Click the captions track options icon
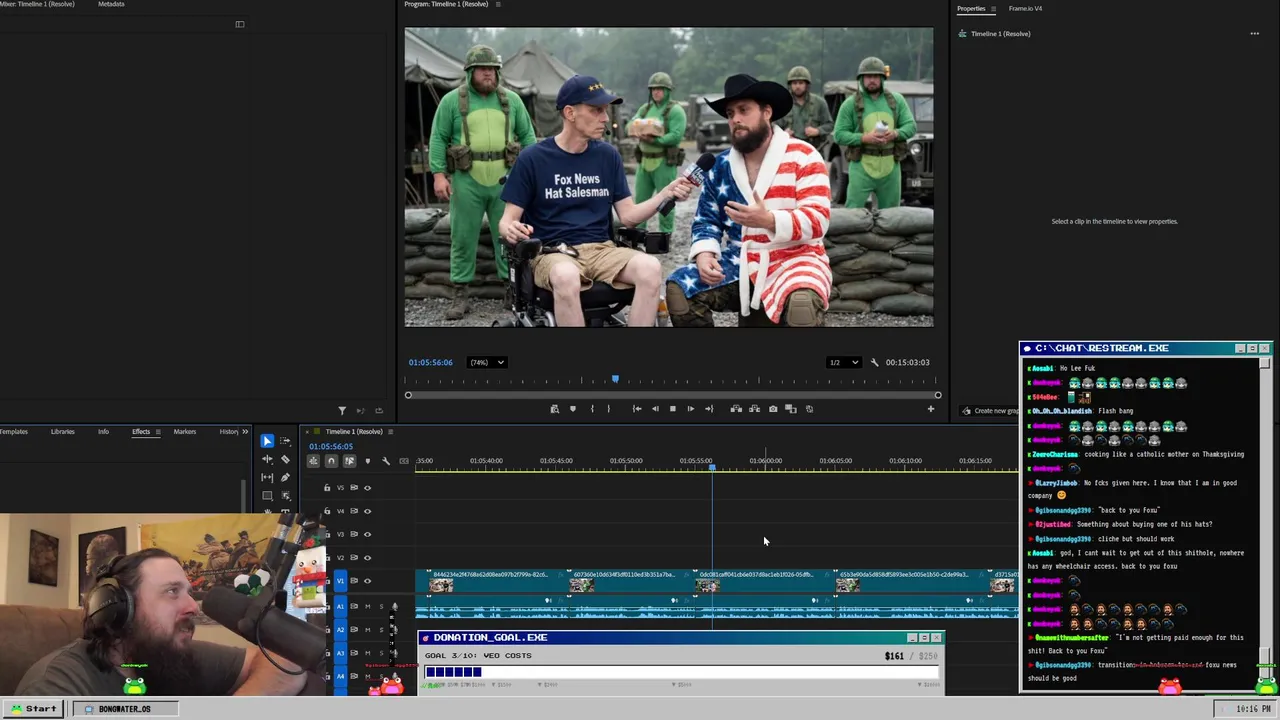The image size is (1280, 720). (404, 461)
